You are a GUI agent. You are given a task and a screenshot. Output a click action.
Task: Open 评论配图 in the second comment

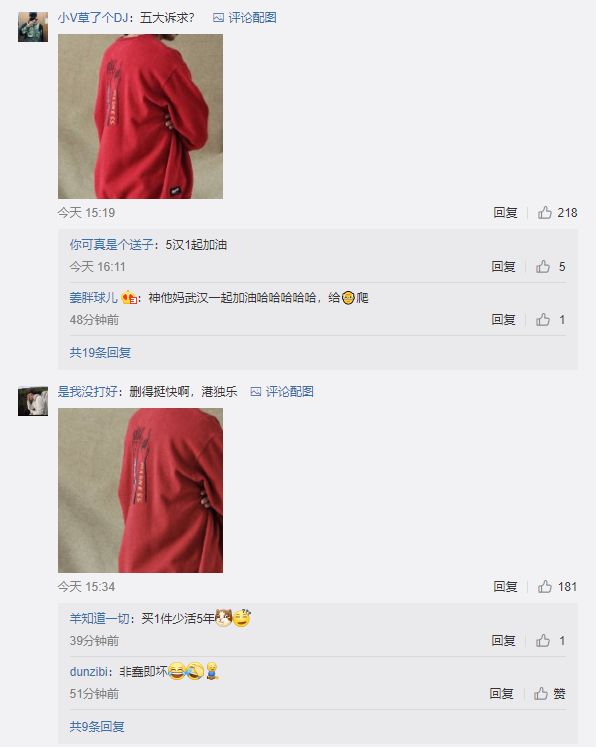282,392
